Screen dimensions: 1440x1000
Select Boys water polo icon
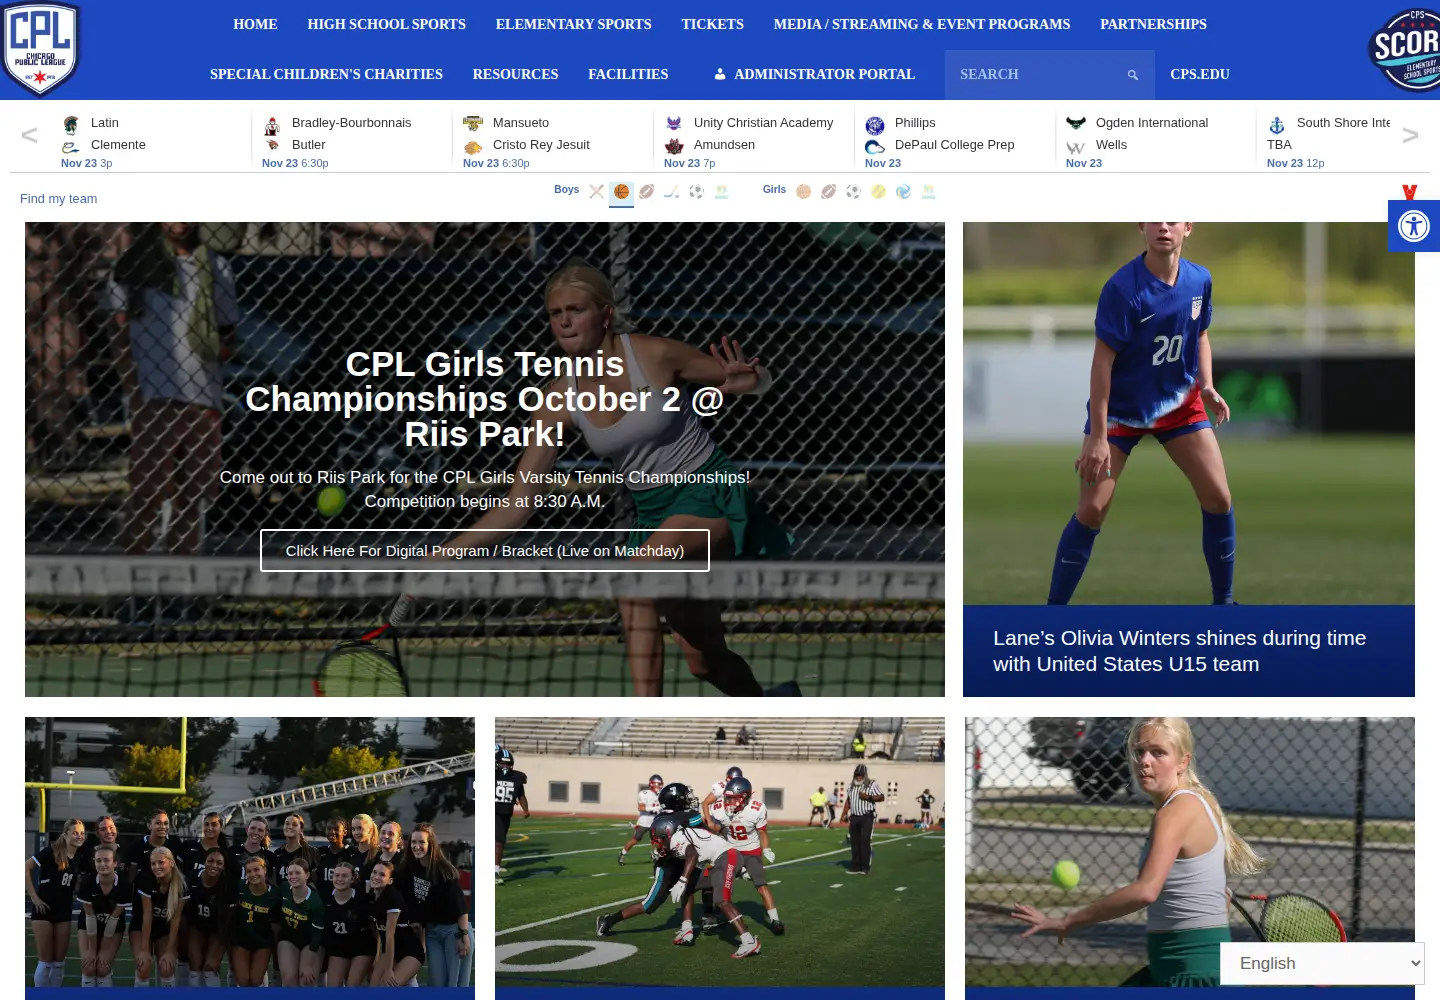click(721, 191)
